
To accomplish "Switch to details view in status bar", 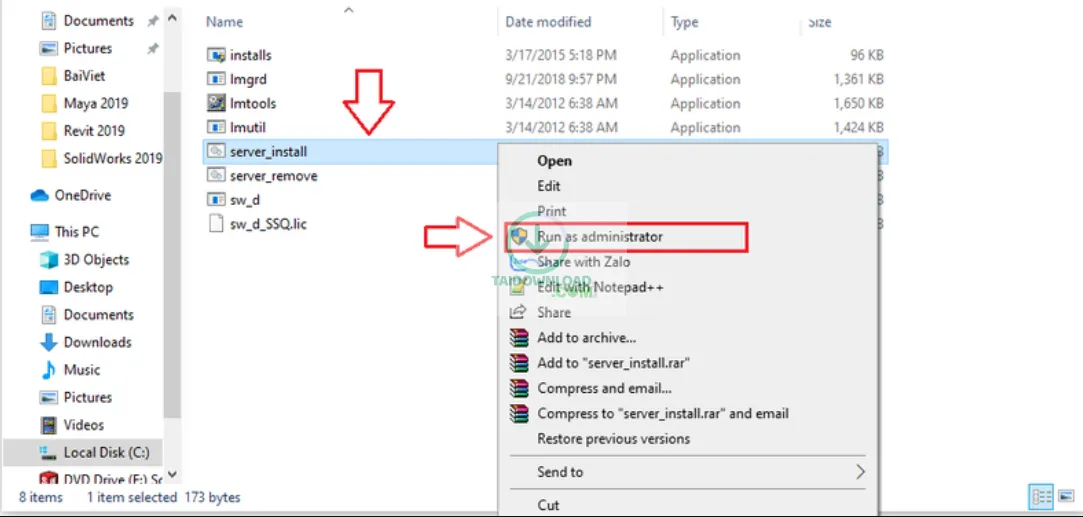I will pos(1039,497).
